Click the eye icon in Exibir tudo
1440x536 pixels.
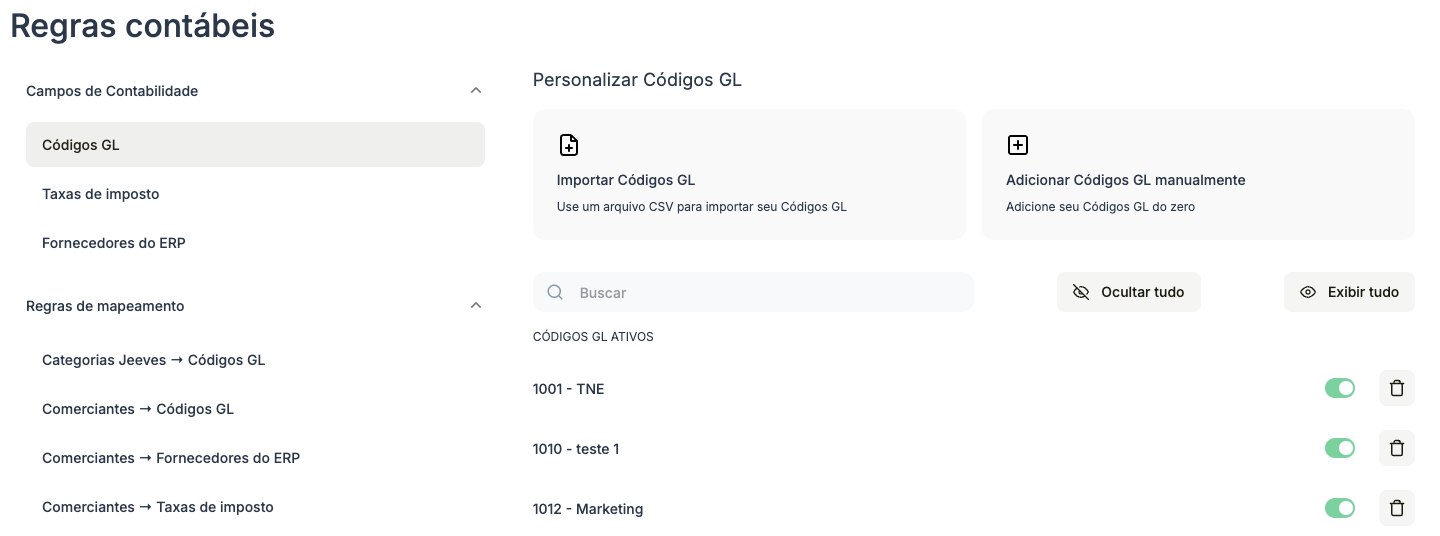pos(1308,292)
